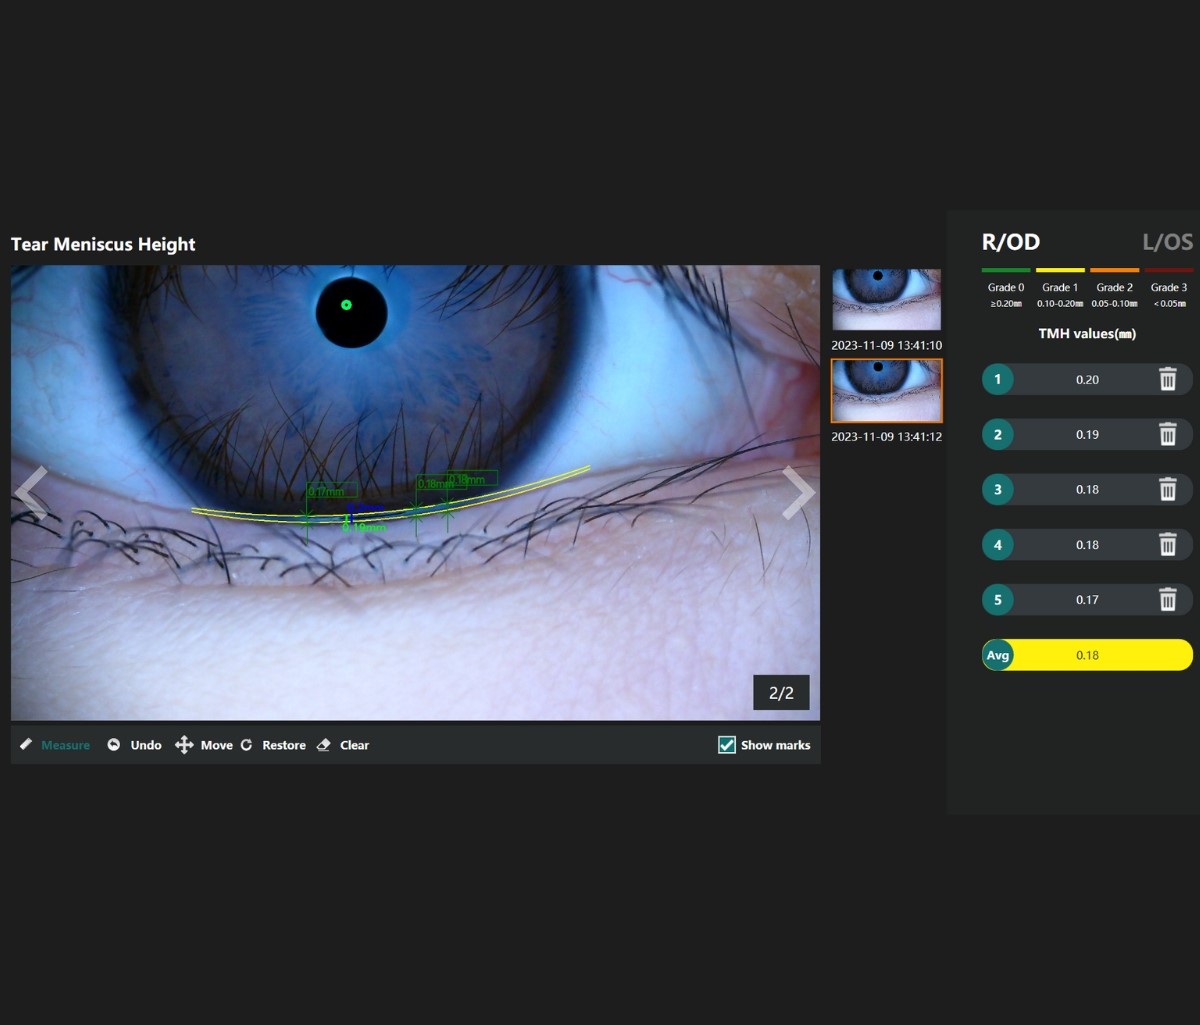Go to the previous eye image
The width and height of the screenshot is (1200, 1025).
32,492
